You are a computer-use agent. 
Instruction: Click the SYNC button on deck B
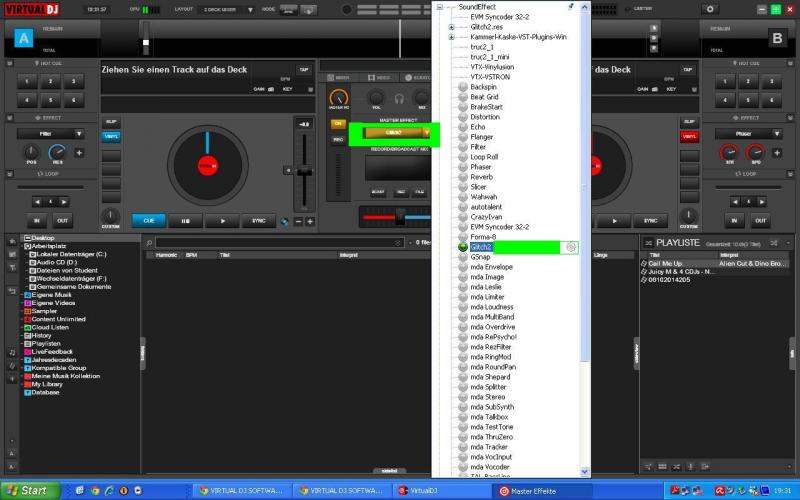click(651, 221)
